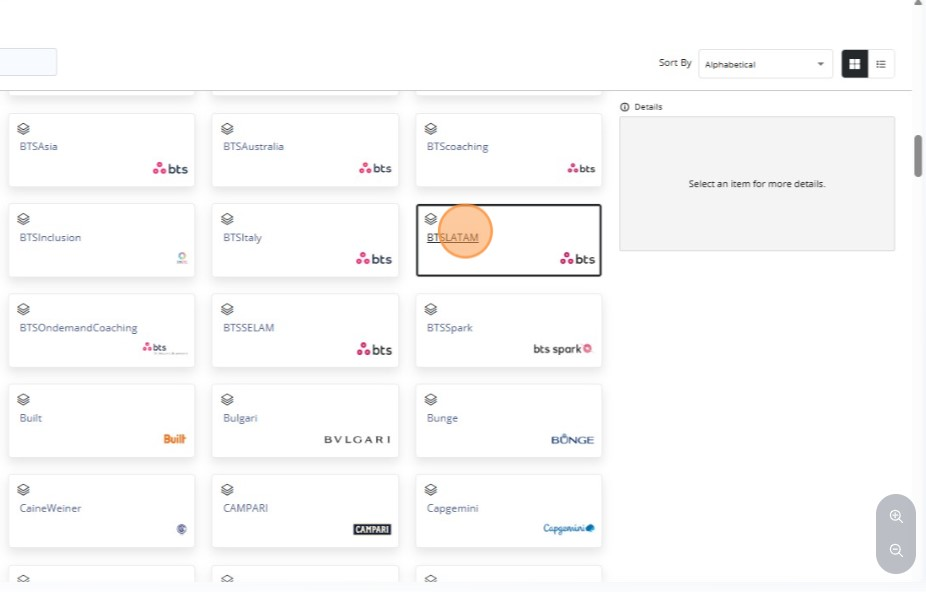Select Bulgari name text
This screenshot has width=926, height=592.
coord(240,418)
